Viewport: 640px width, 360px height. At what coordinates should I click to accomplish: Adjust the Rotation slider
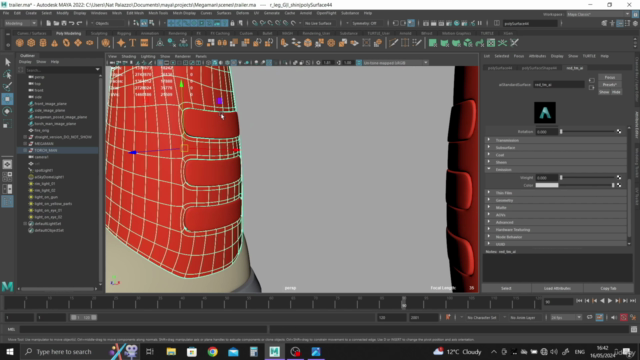click(x=588, y=131)
